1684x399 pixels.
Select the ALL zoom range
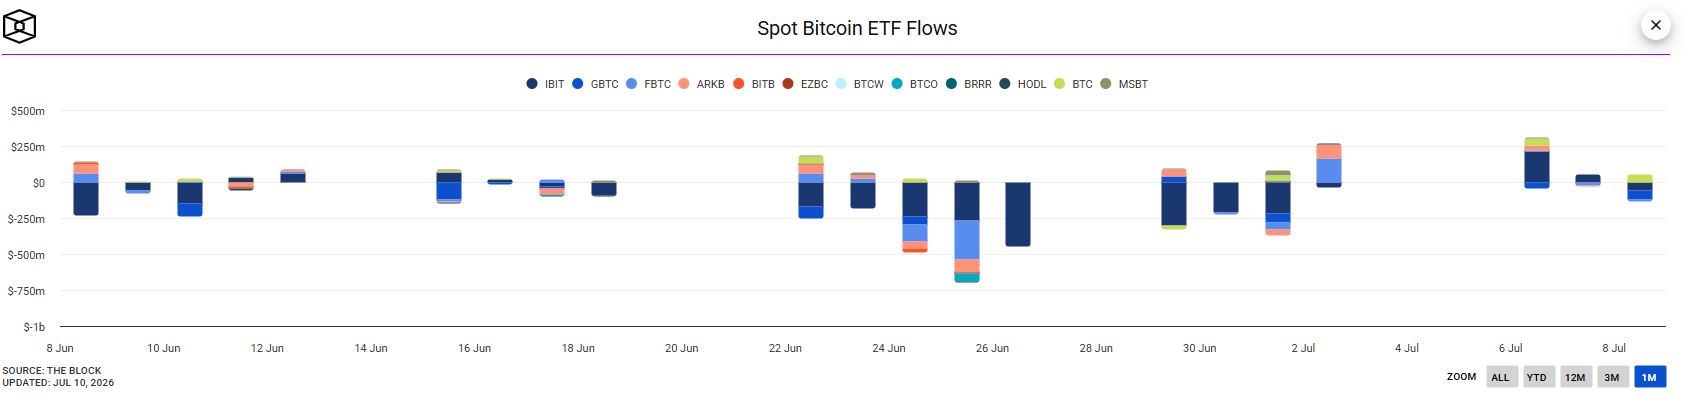(1501, 377)
